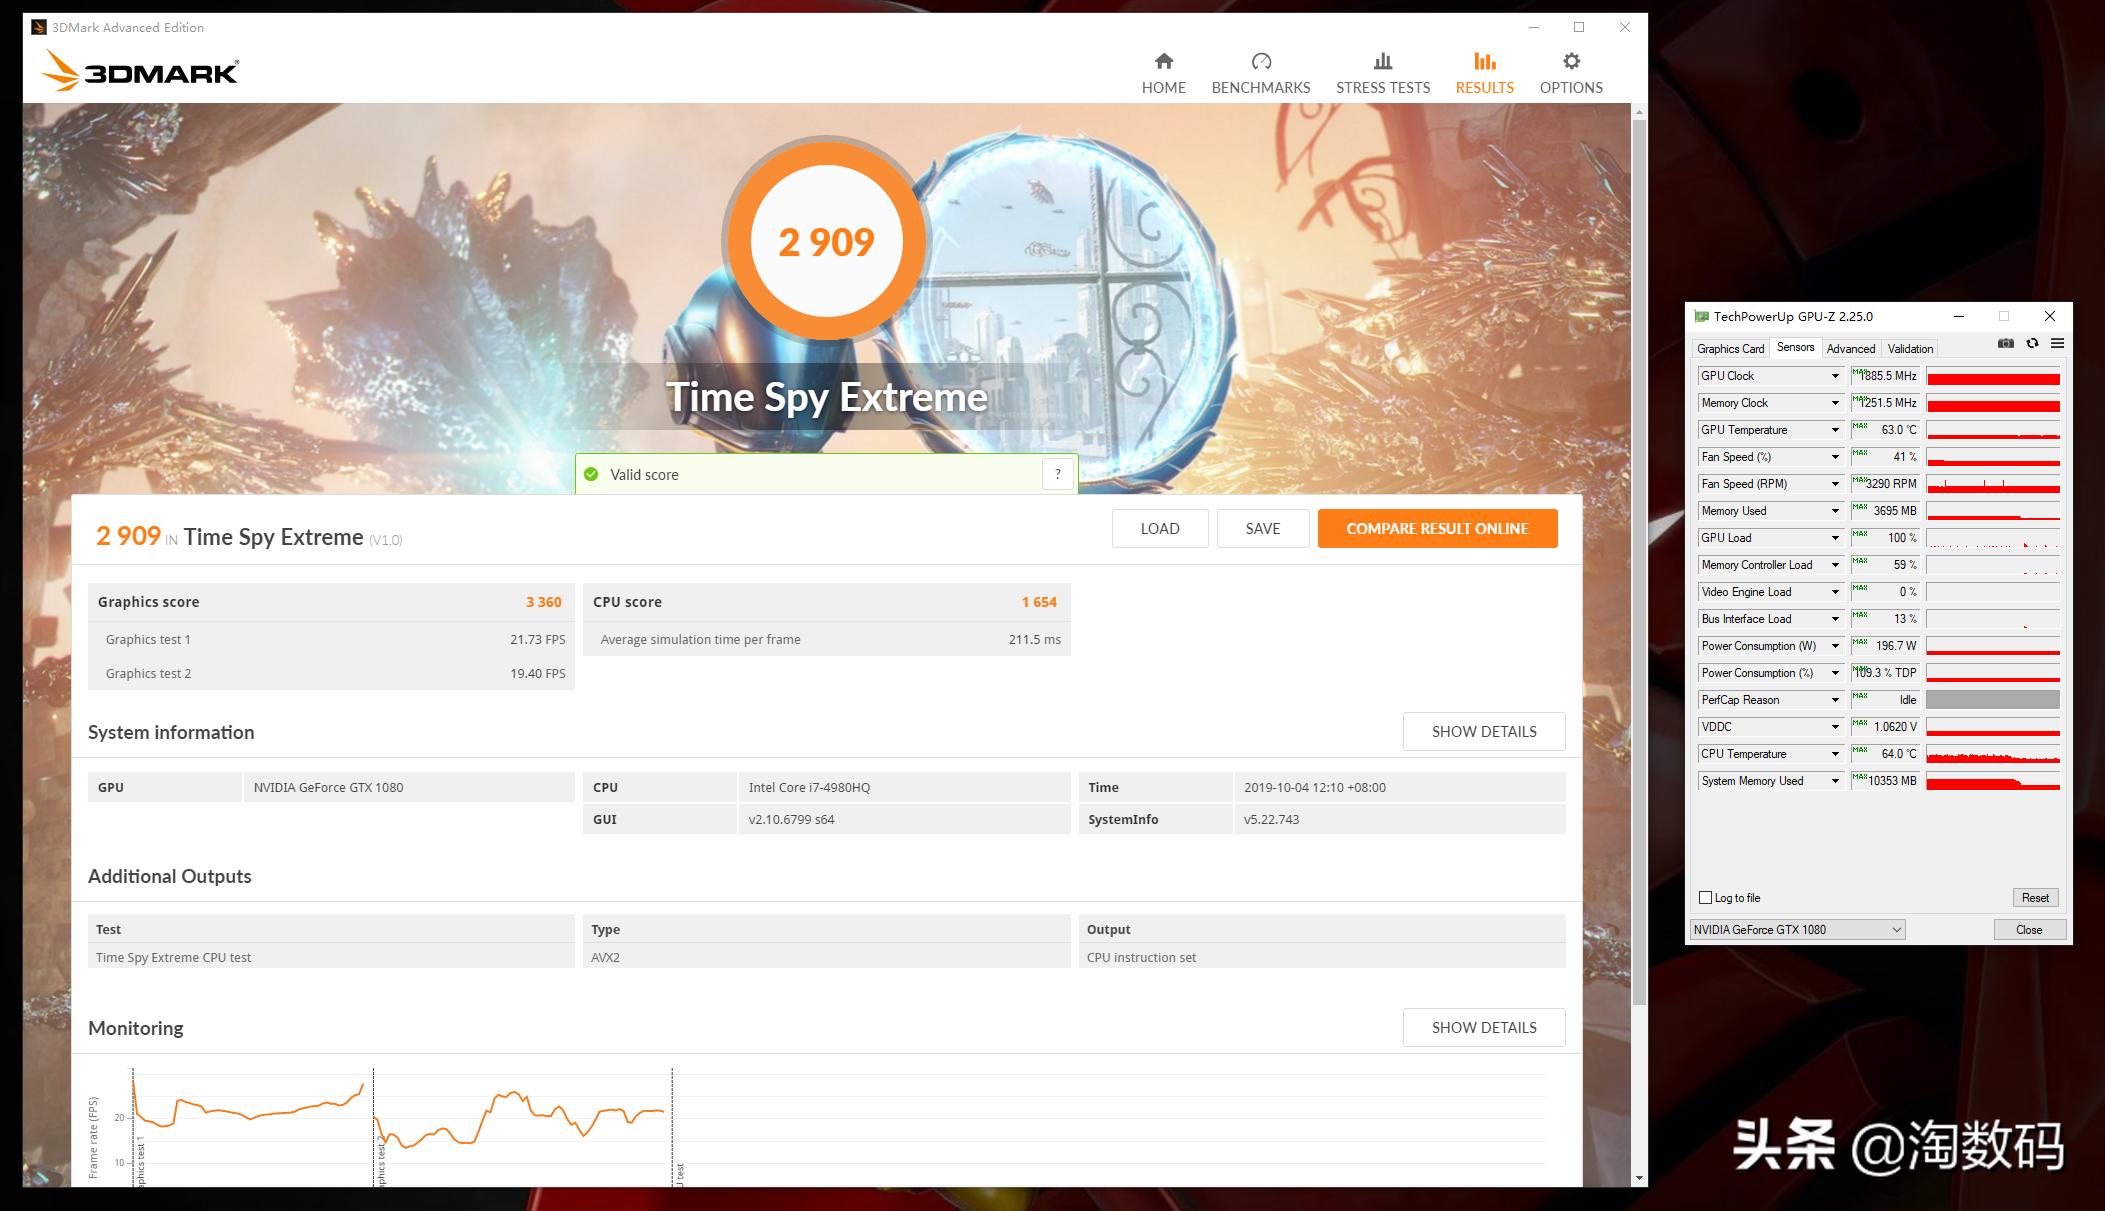The width and height of the screenshot is (2105, 1211).
Task: Click GPU-Z refresh icon
Action: (x=2032, y=344)
